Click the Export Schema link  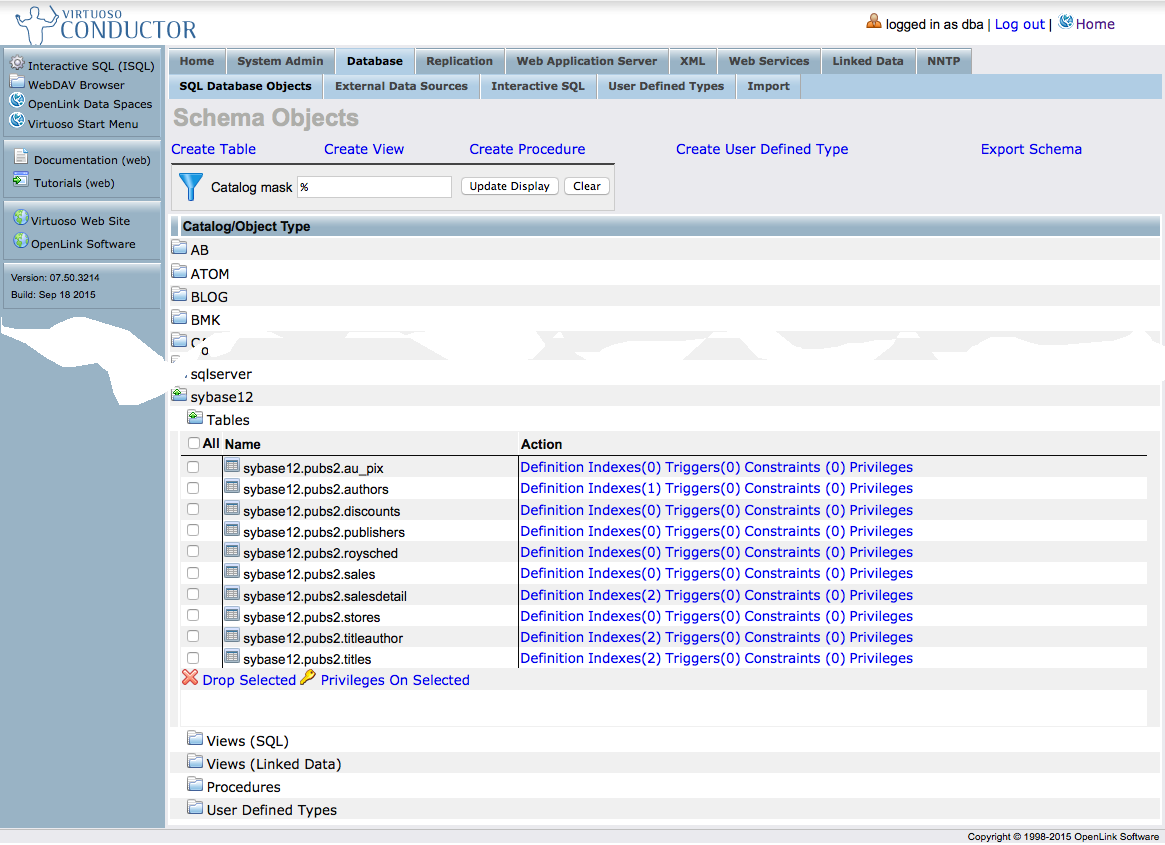coord(1031,149)
